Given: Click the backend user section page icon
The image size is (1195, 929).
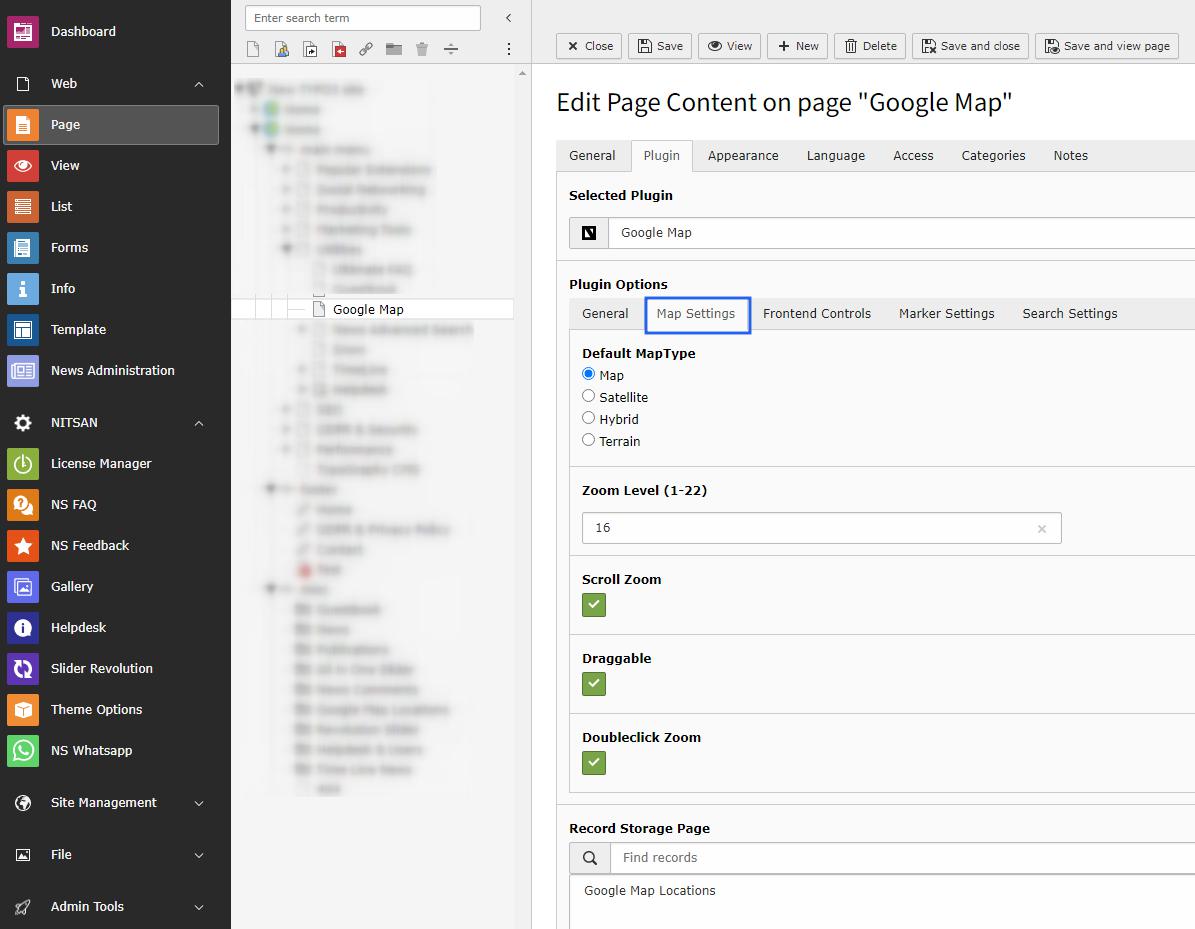Looking at the screenshot, I should pyautogui.click(x=282, y=50).
